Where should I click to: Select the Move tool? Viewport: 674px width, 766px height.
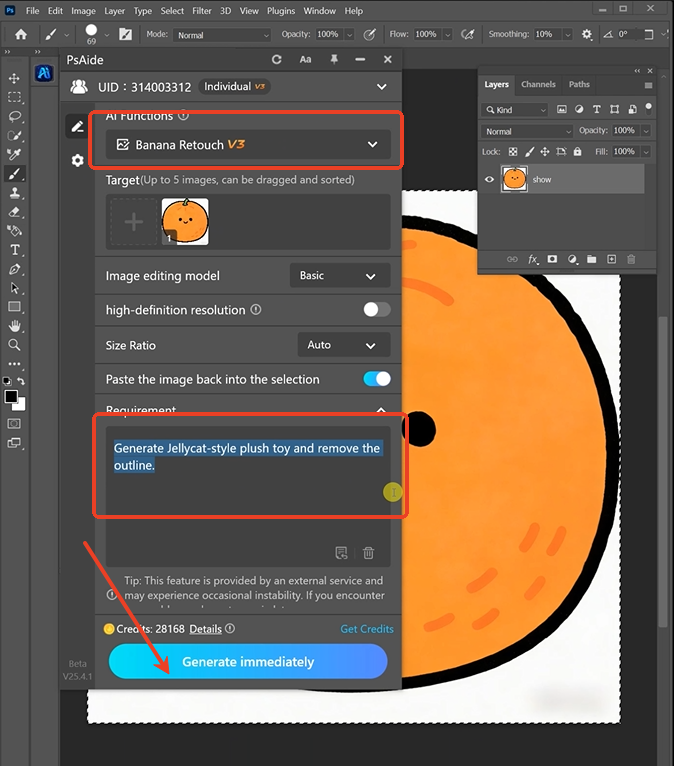click(14, 78)
